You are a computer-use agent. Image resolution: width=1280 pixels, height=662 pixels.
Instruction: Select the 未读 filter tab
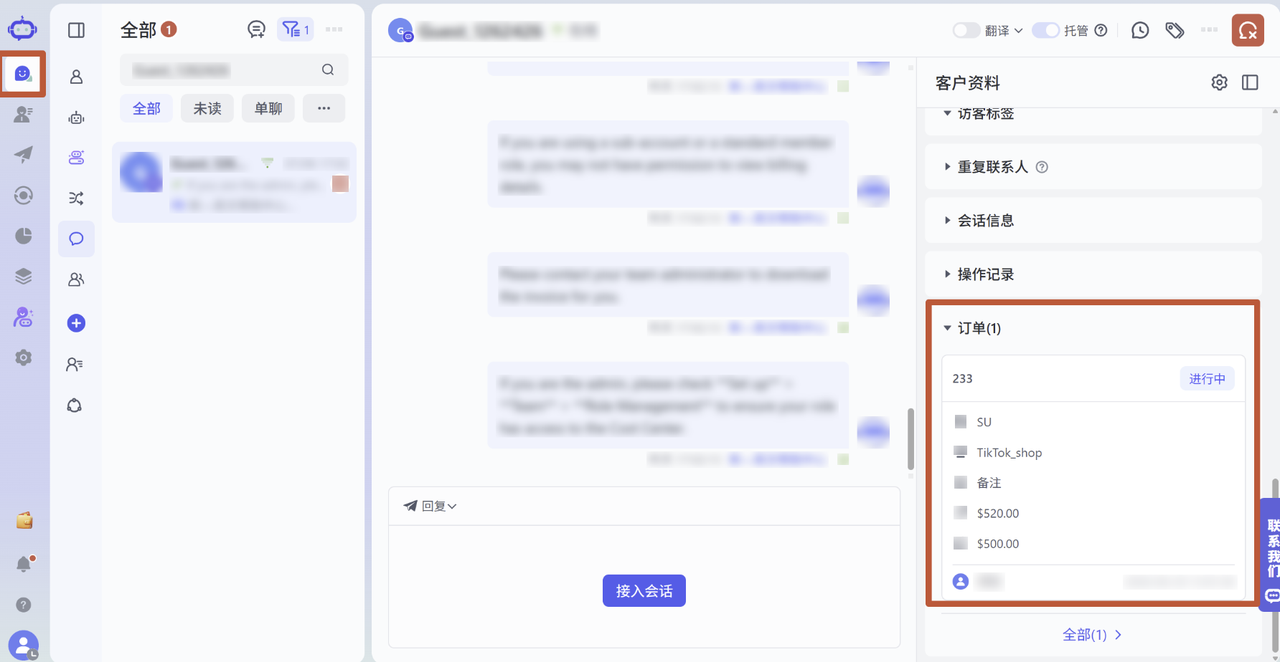[207, 108]
